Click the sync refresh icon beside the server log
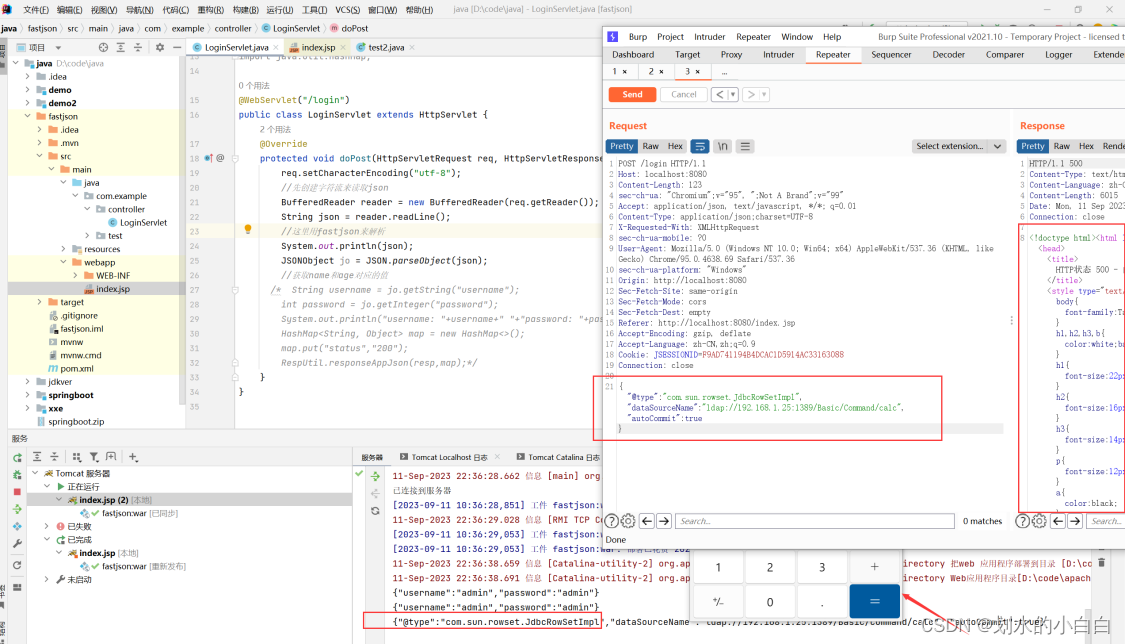This screenshot has height=644, width=1125. [x=375, y=511]
